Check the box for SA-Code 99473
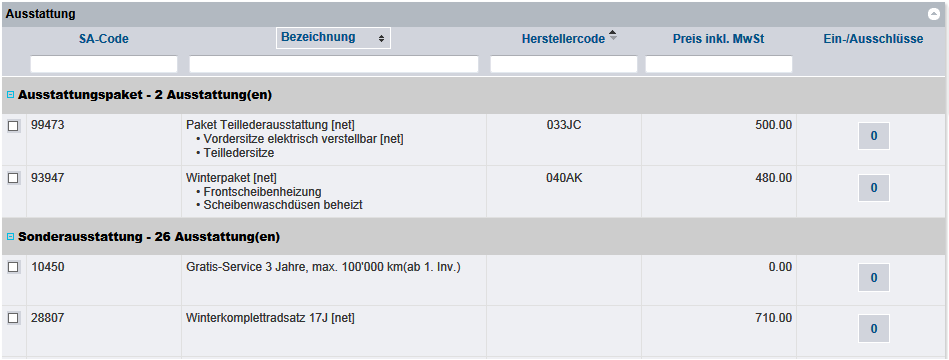 13,126
